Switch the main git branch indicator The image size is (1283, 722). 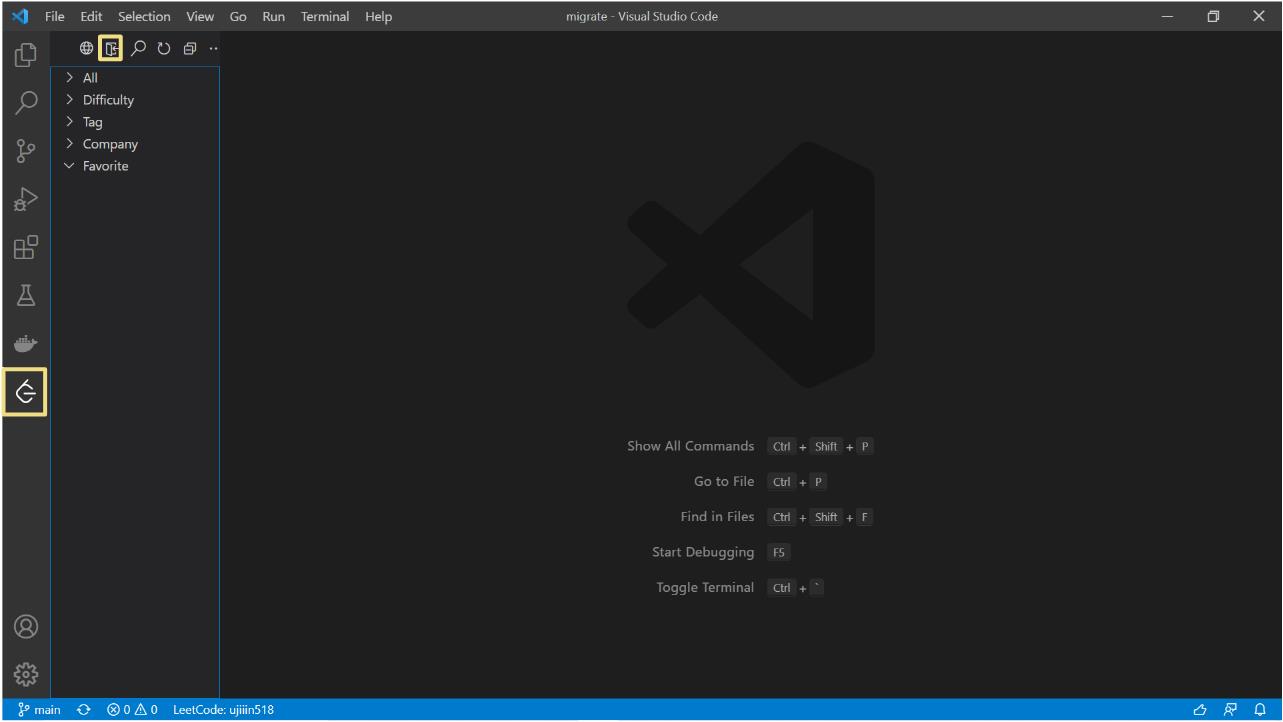pos(38,709)
